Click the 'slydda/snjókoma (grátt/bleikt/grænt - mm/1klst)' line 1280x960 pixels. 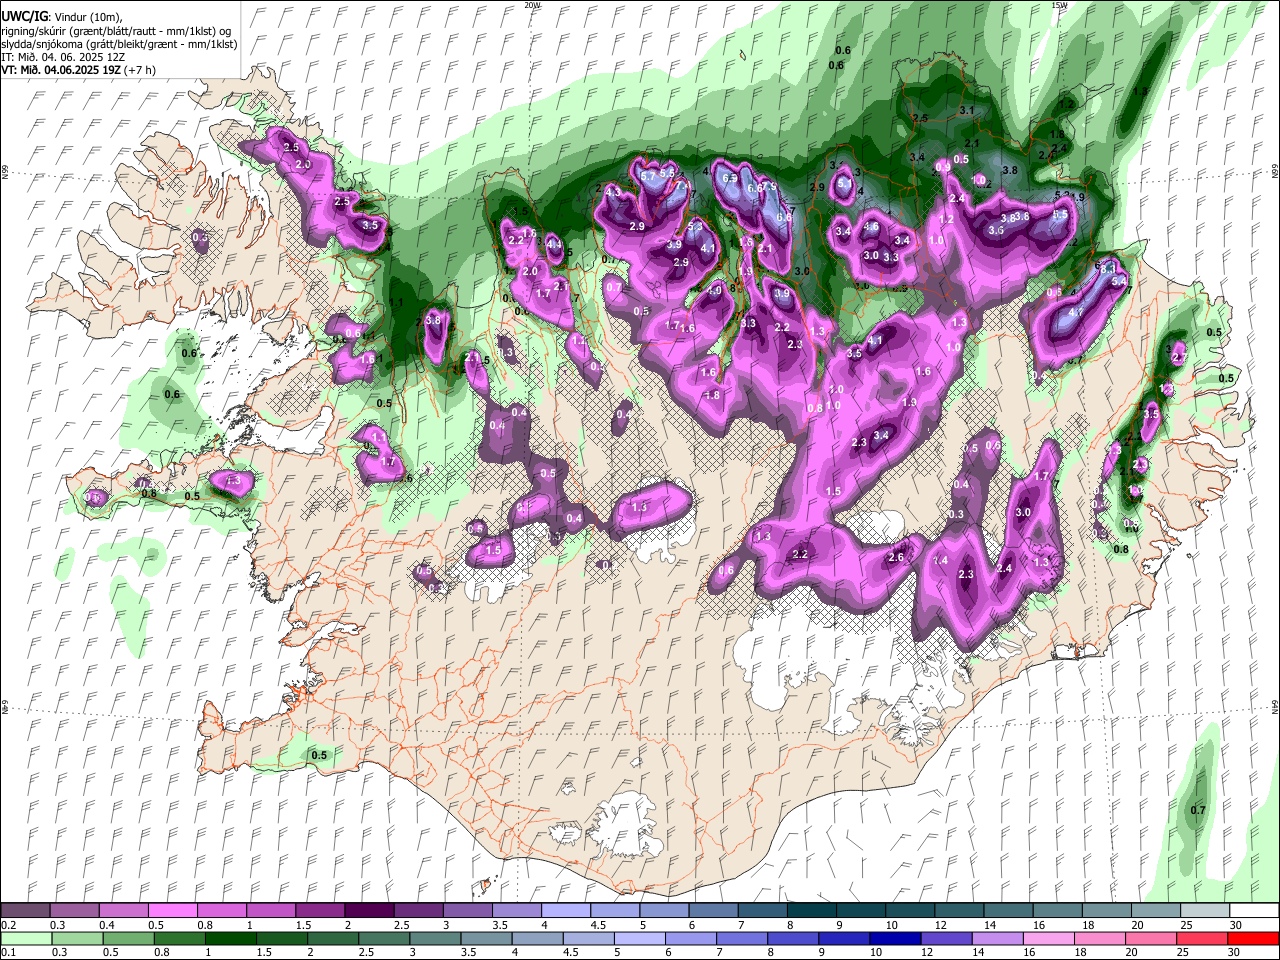[120, 45]
